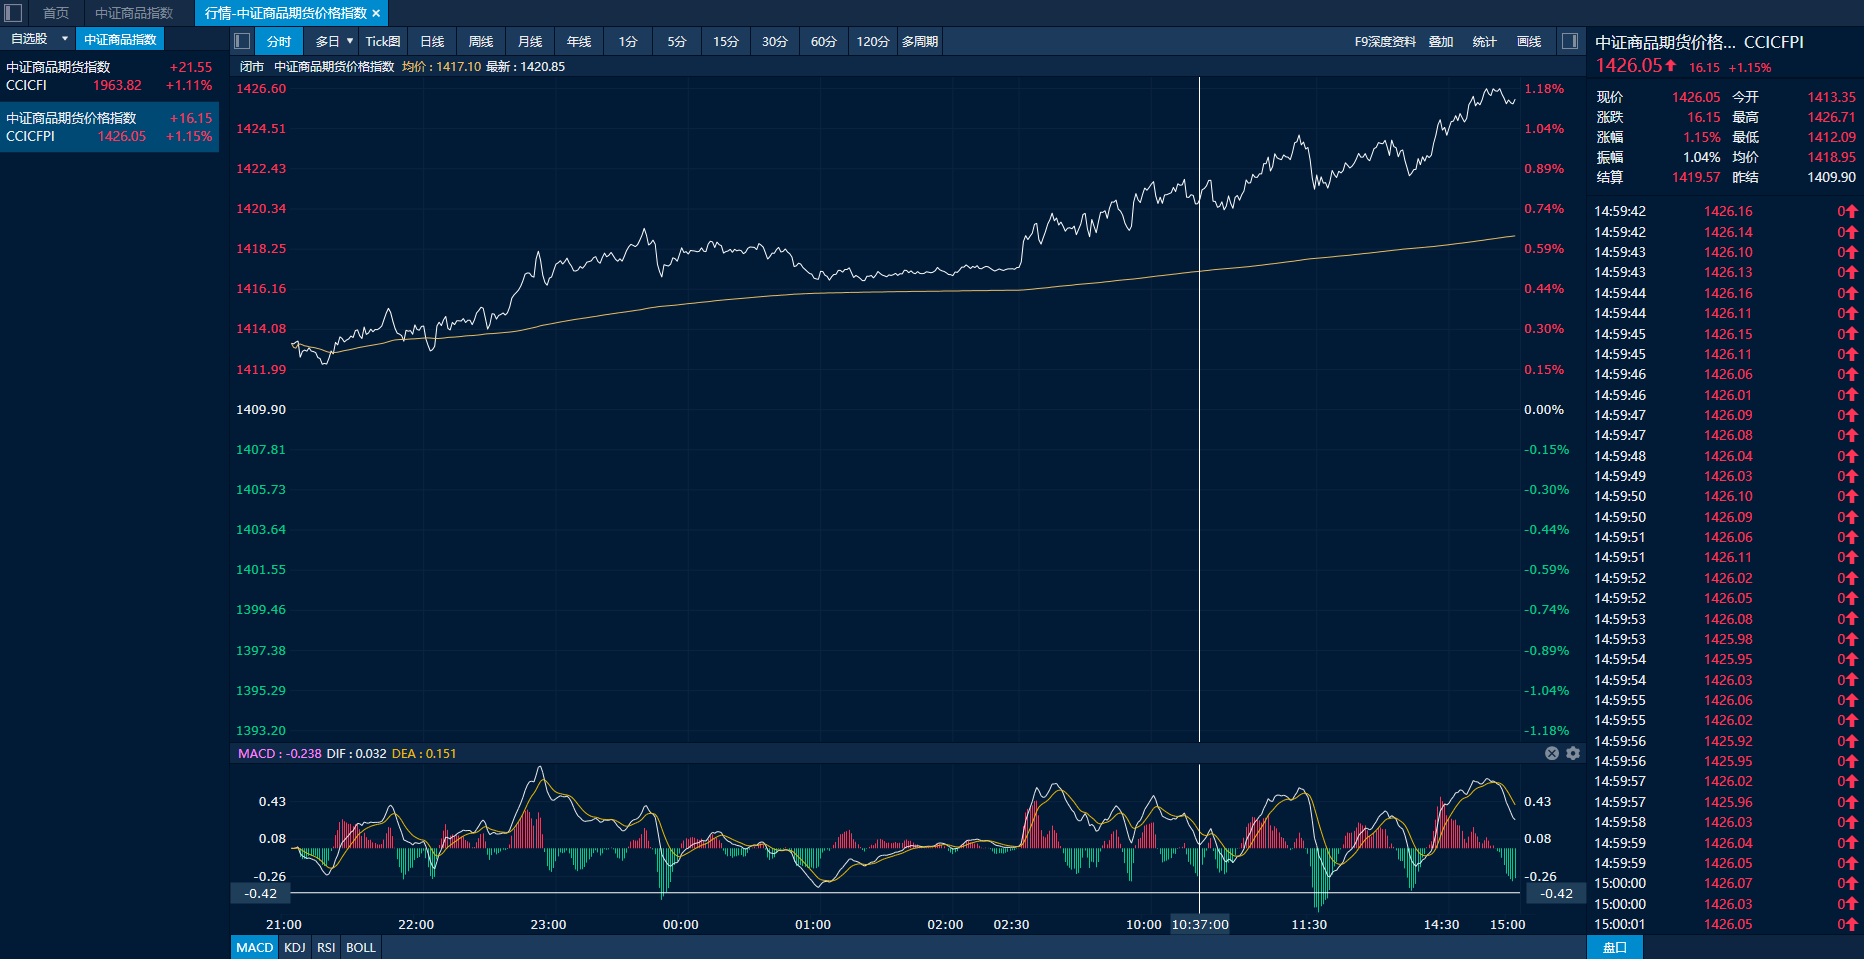Click the 21:00 time axis label

pyautogui.click(x=284, y=925)
